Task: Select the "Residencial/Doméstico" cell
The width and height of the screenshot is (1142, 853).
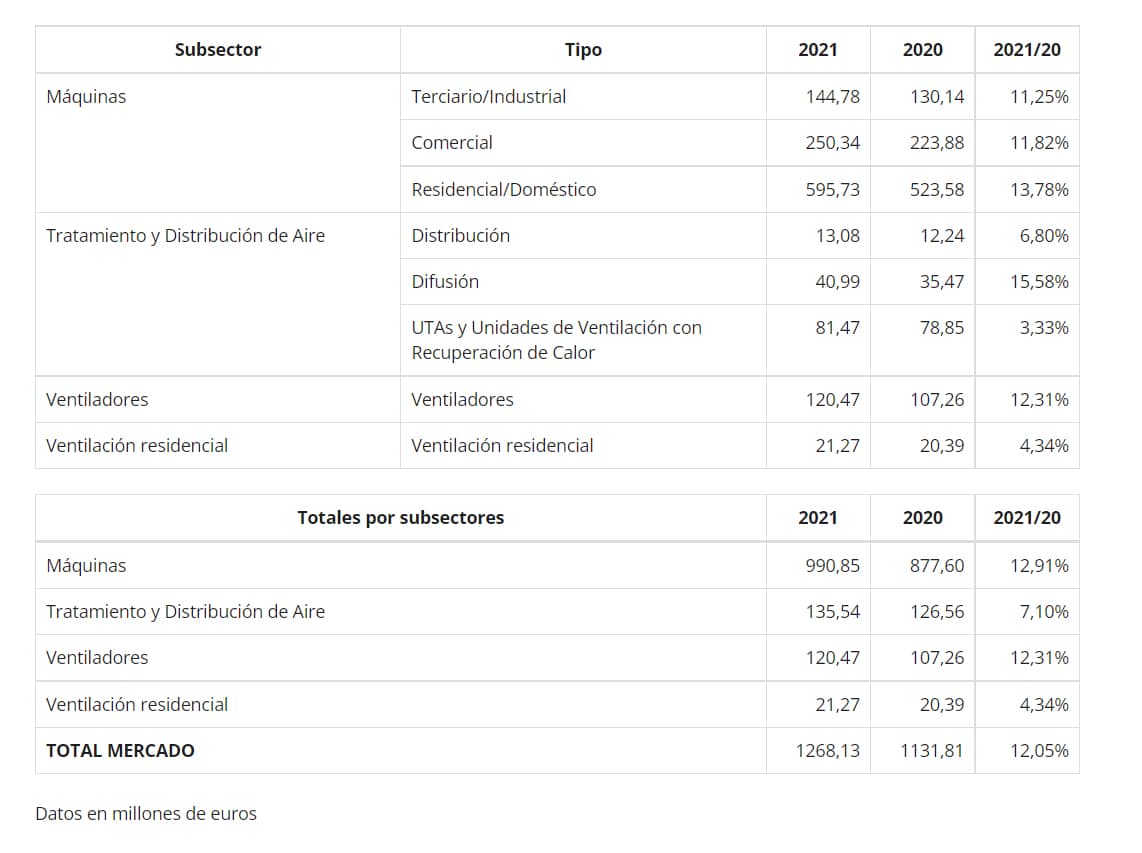Action: pyautogui.click(x=503, y=190)
